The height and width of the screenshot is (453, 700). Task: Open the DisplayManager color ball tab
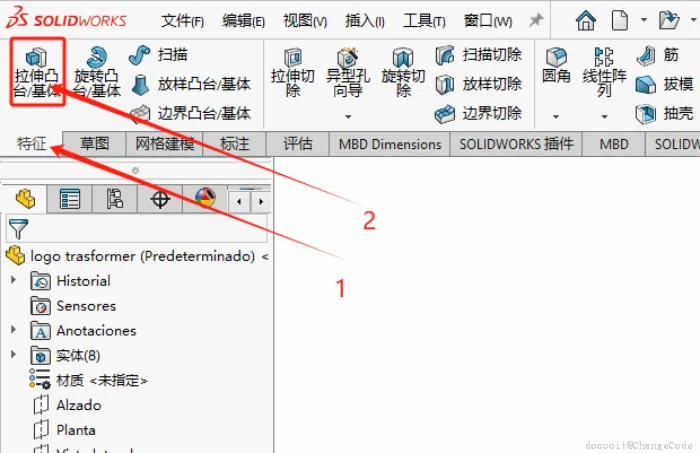coord(205,198)
